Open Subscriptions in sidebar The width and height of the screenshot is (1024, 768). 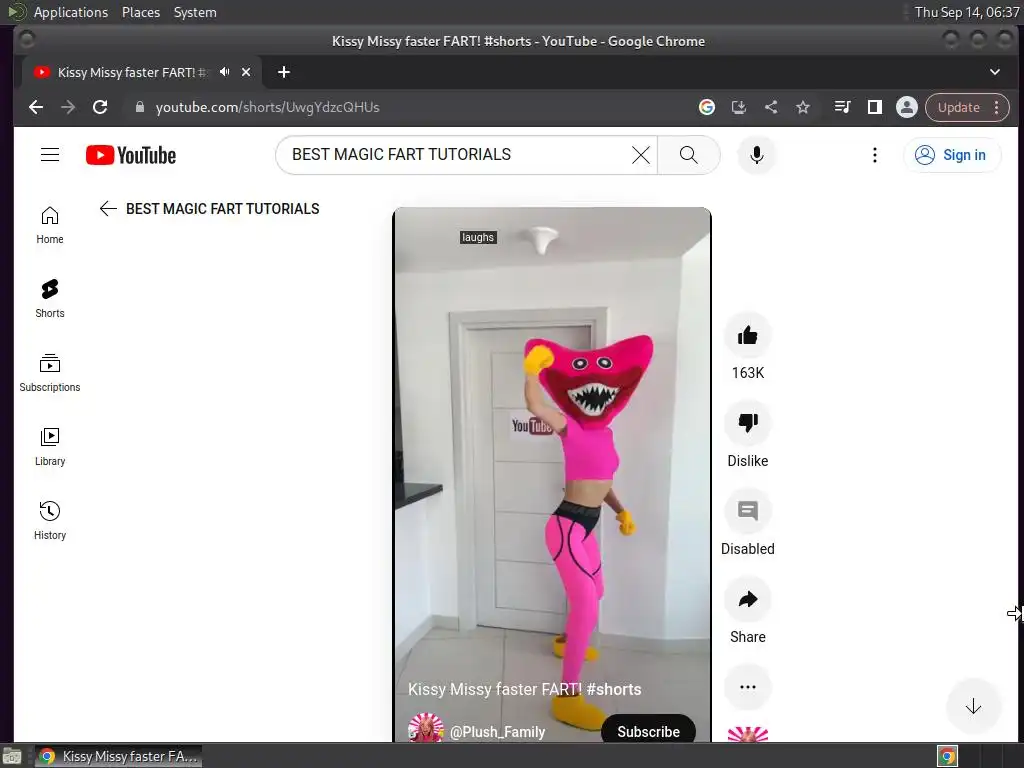coord(50,373)
